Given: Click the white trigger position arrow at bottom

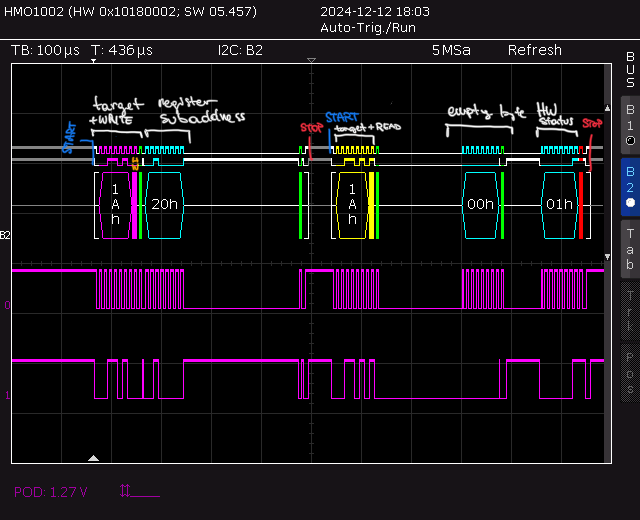Looking at the screenshot, I should pos(93,458).
